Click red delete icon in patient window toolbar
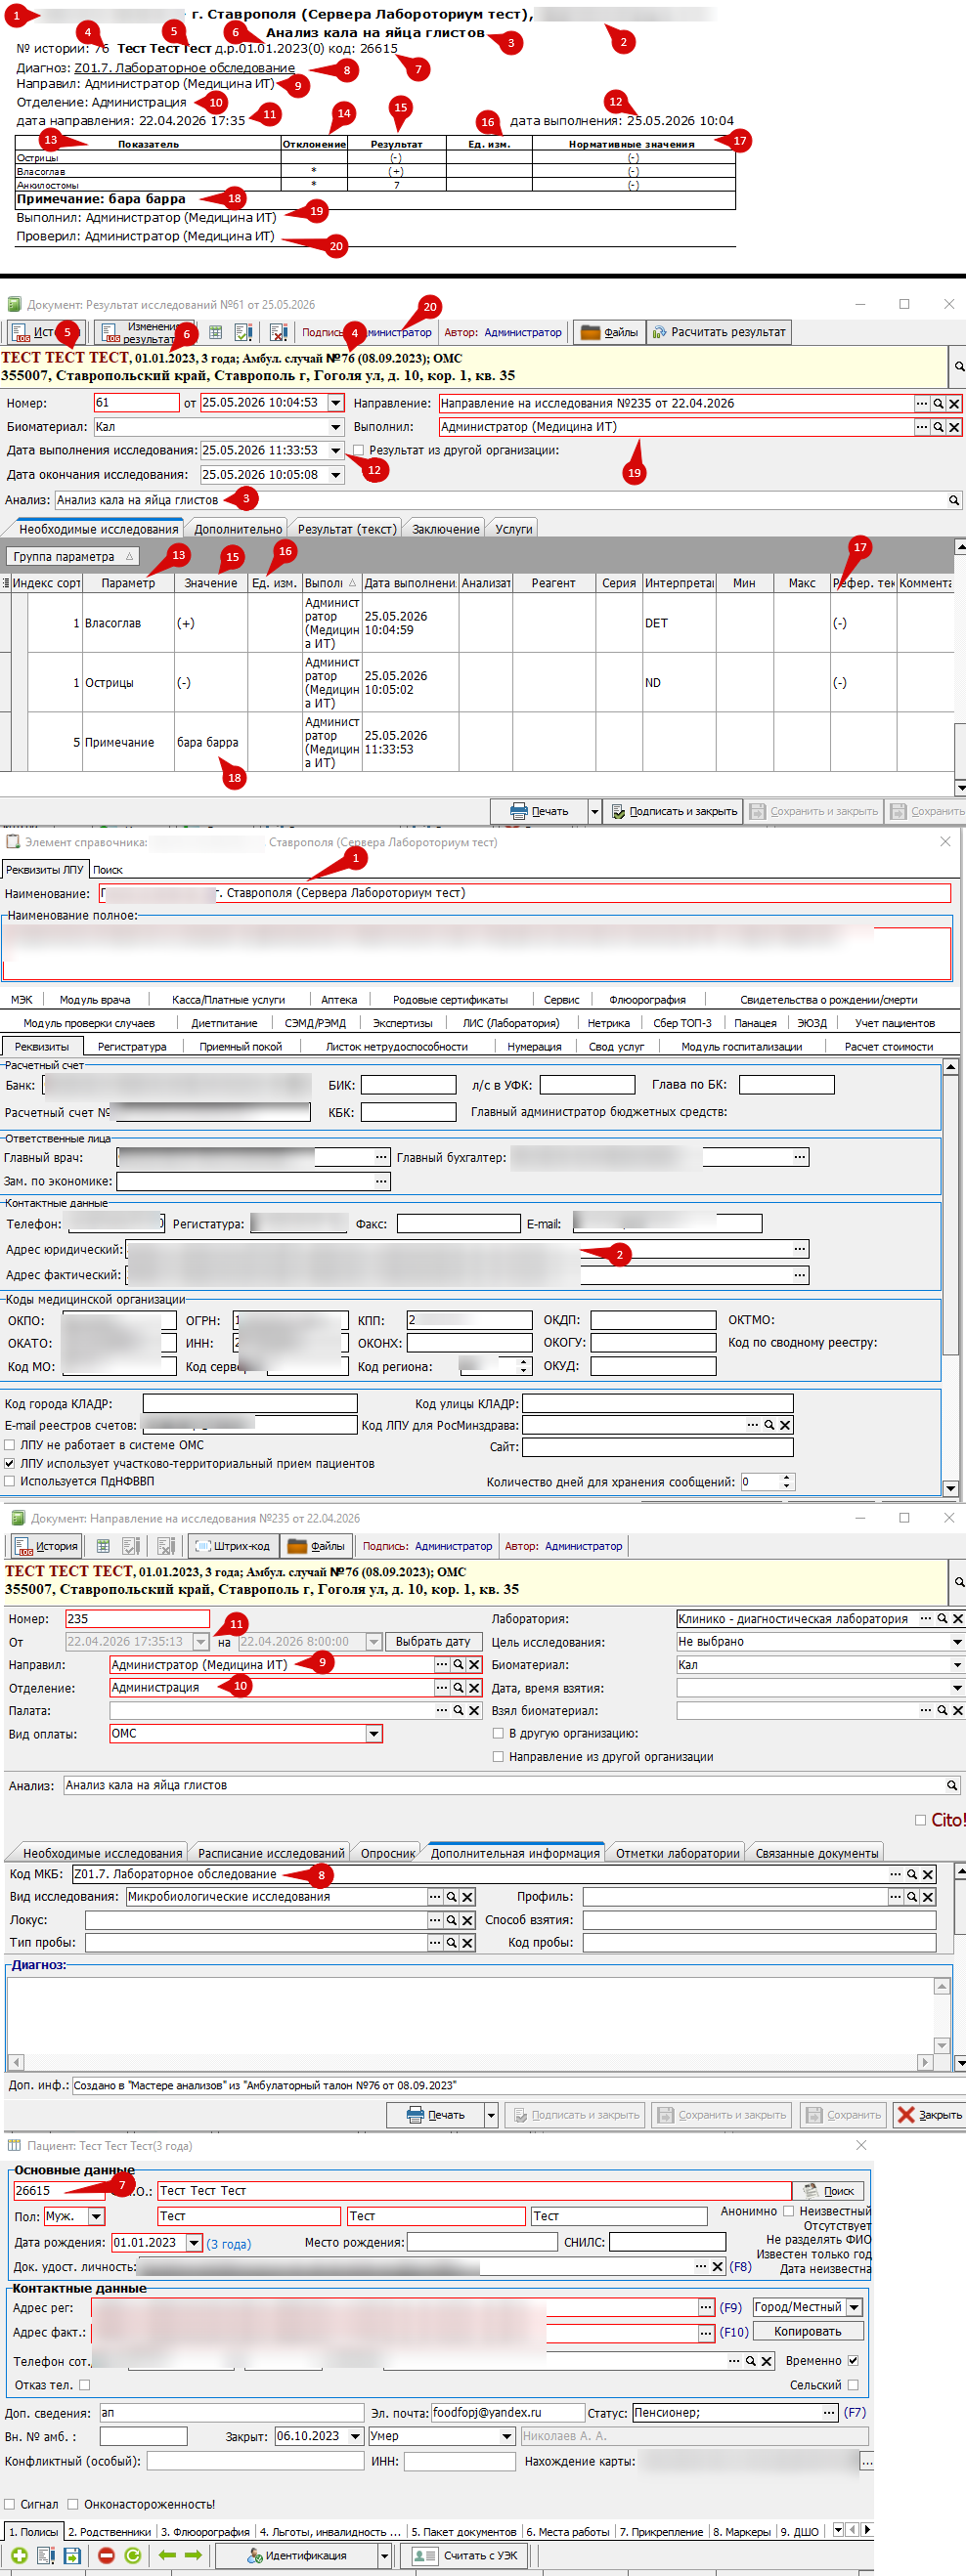The image size is (966, 2576). 106,2555
